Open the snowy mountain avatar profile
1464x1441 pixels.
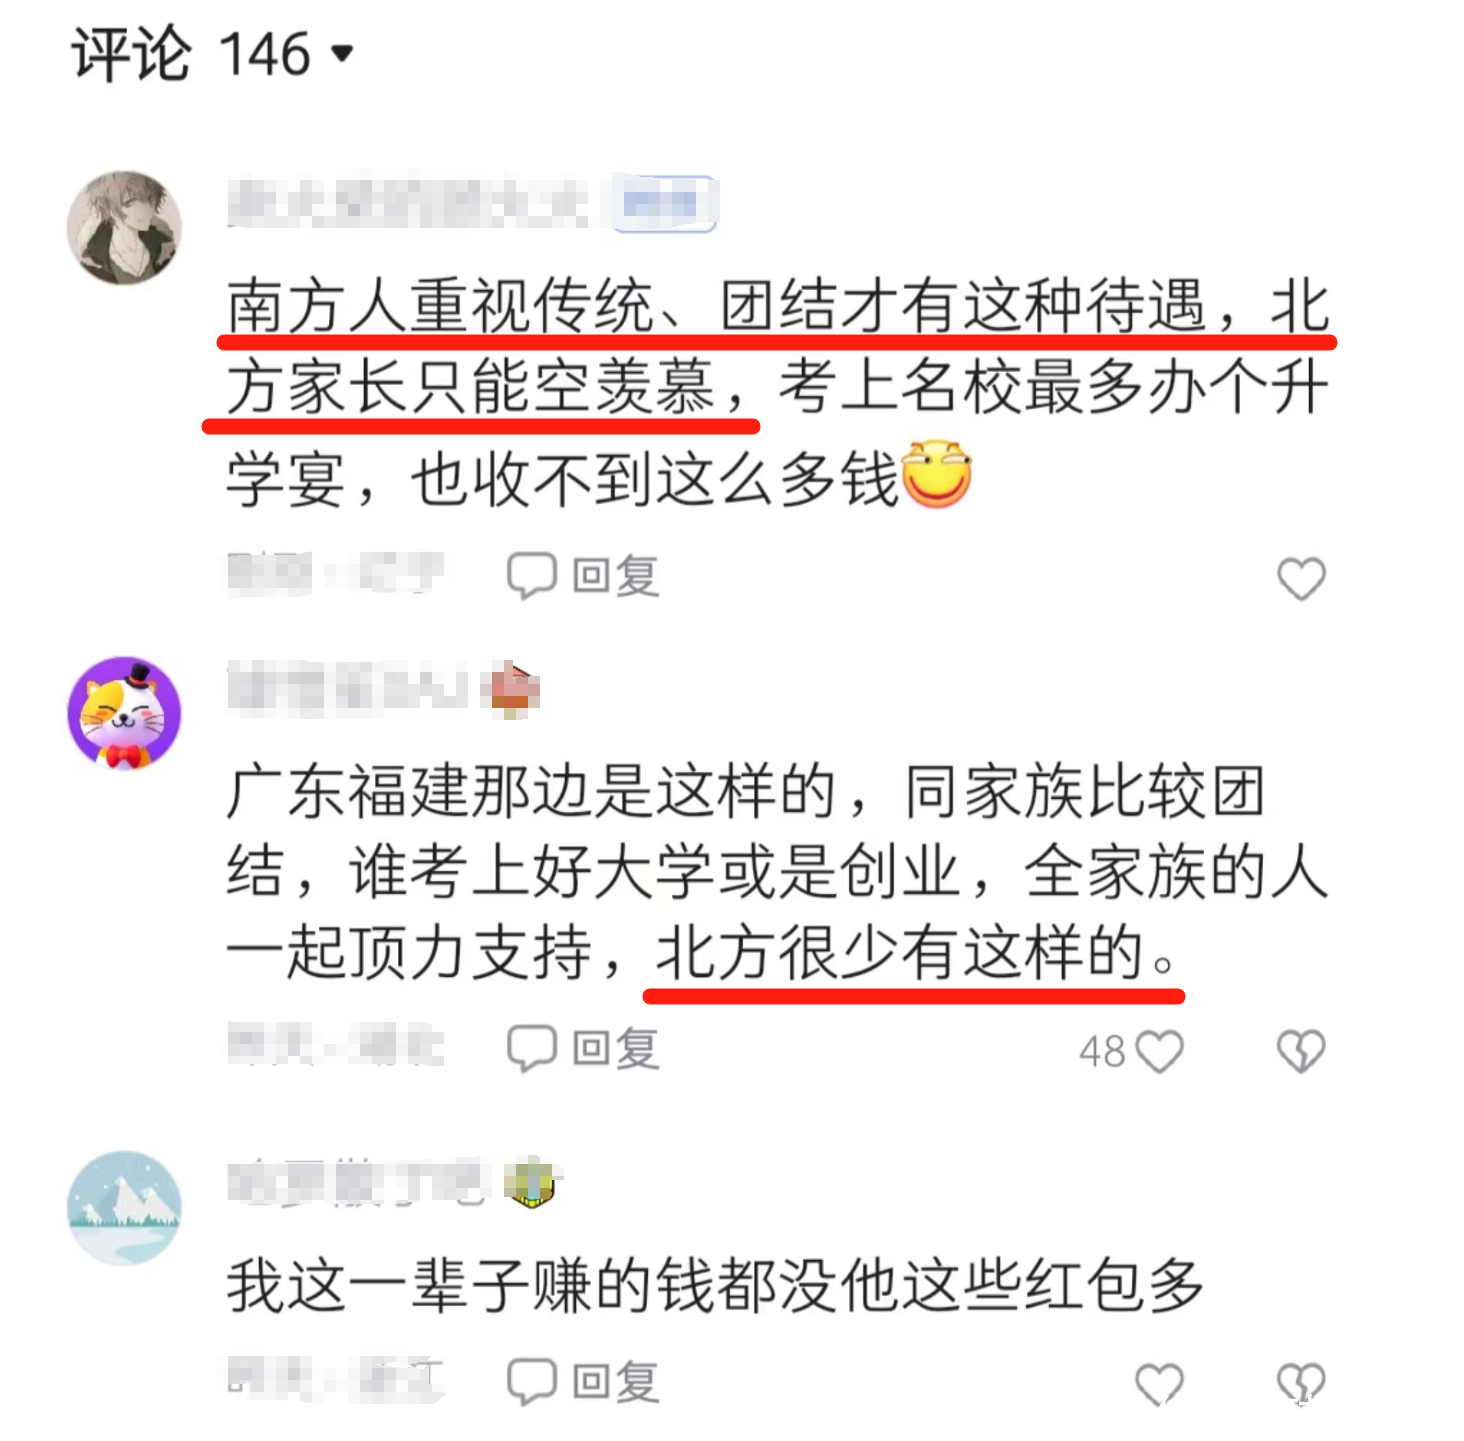[x=124, y=1208]
